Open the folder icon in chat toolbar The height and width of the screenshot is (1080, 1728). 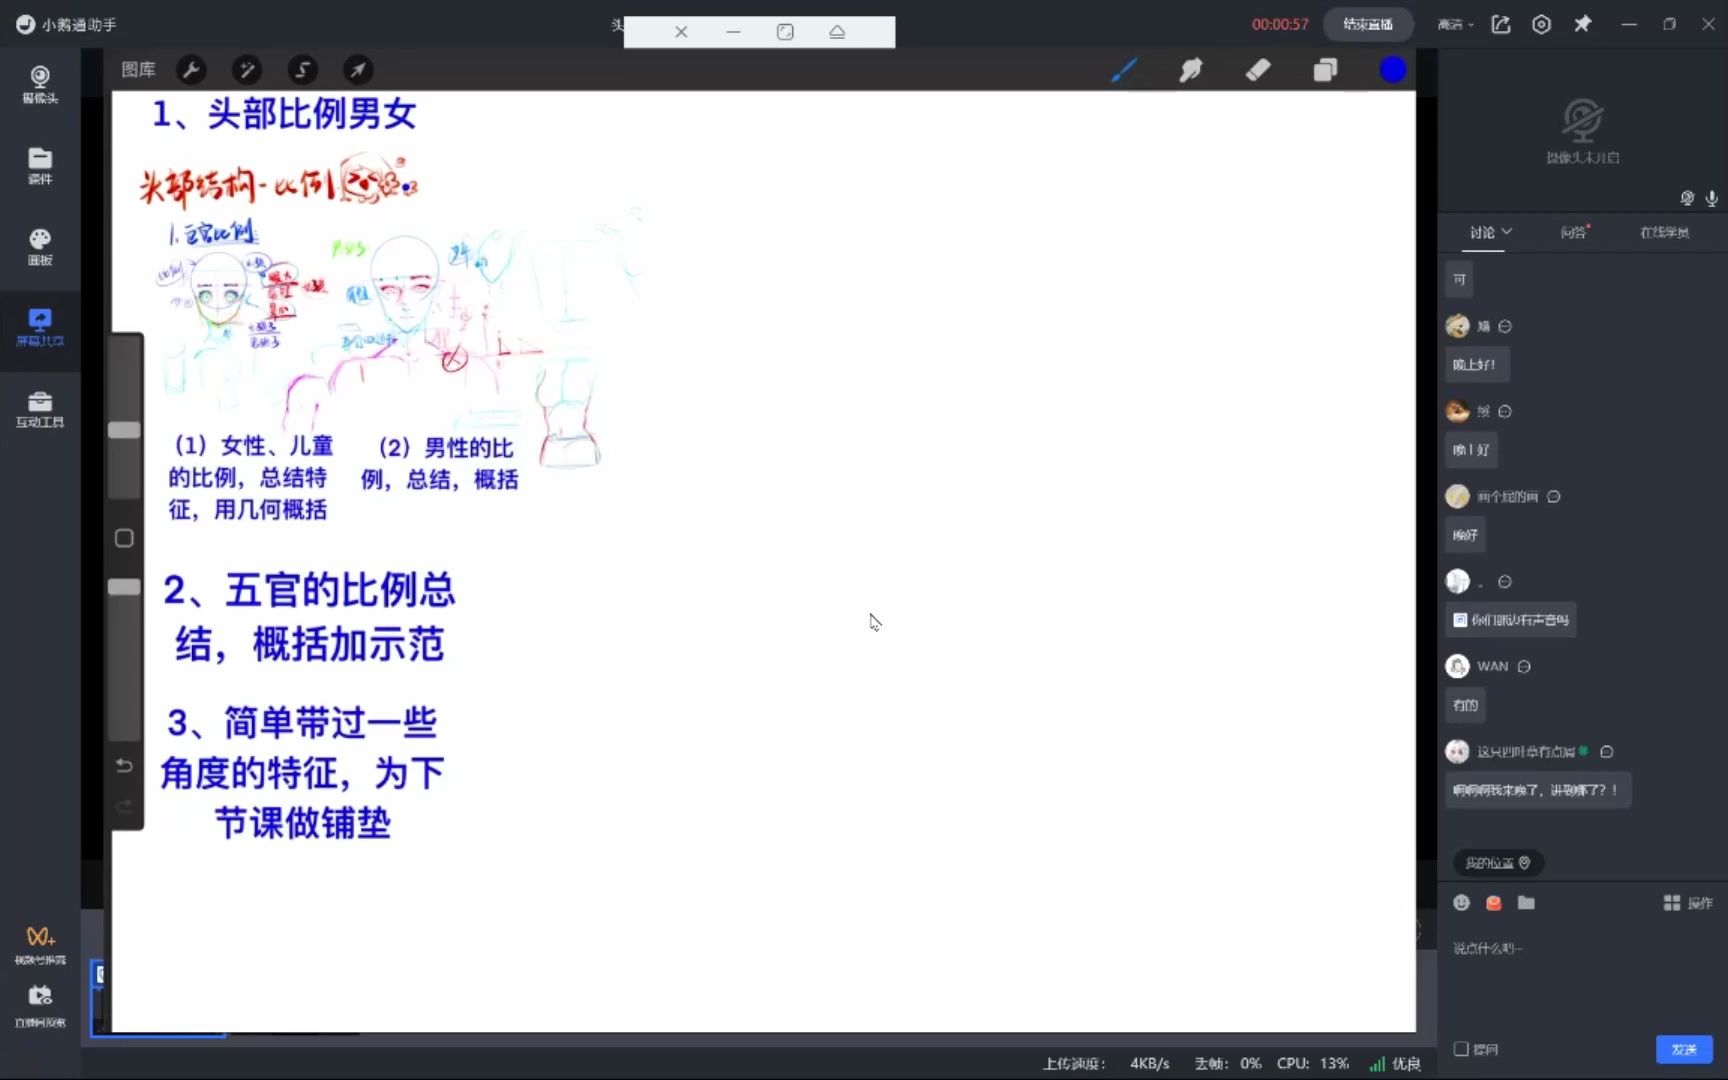coord(1526,903)
